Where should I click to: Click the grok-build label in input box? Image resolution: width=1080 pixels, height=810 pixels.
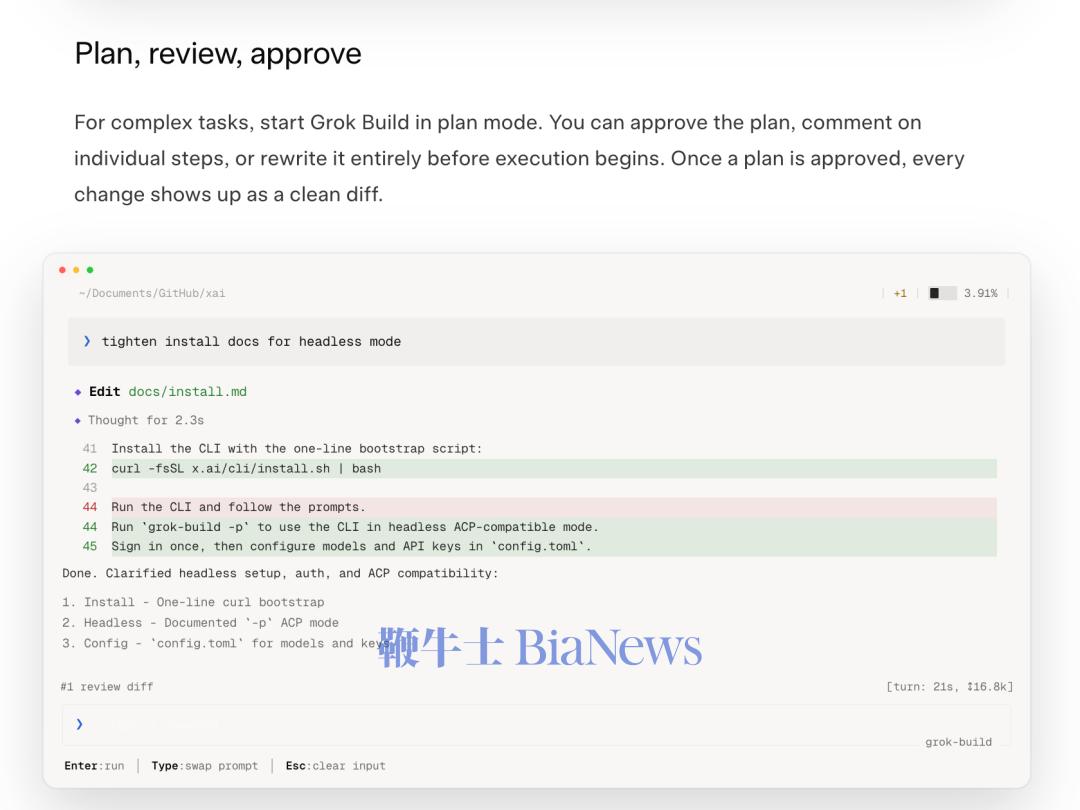[x=958, y=742]
